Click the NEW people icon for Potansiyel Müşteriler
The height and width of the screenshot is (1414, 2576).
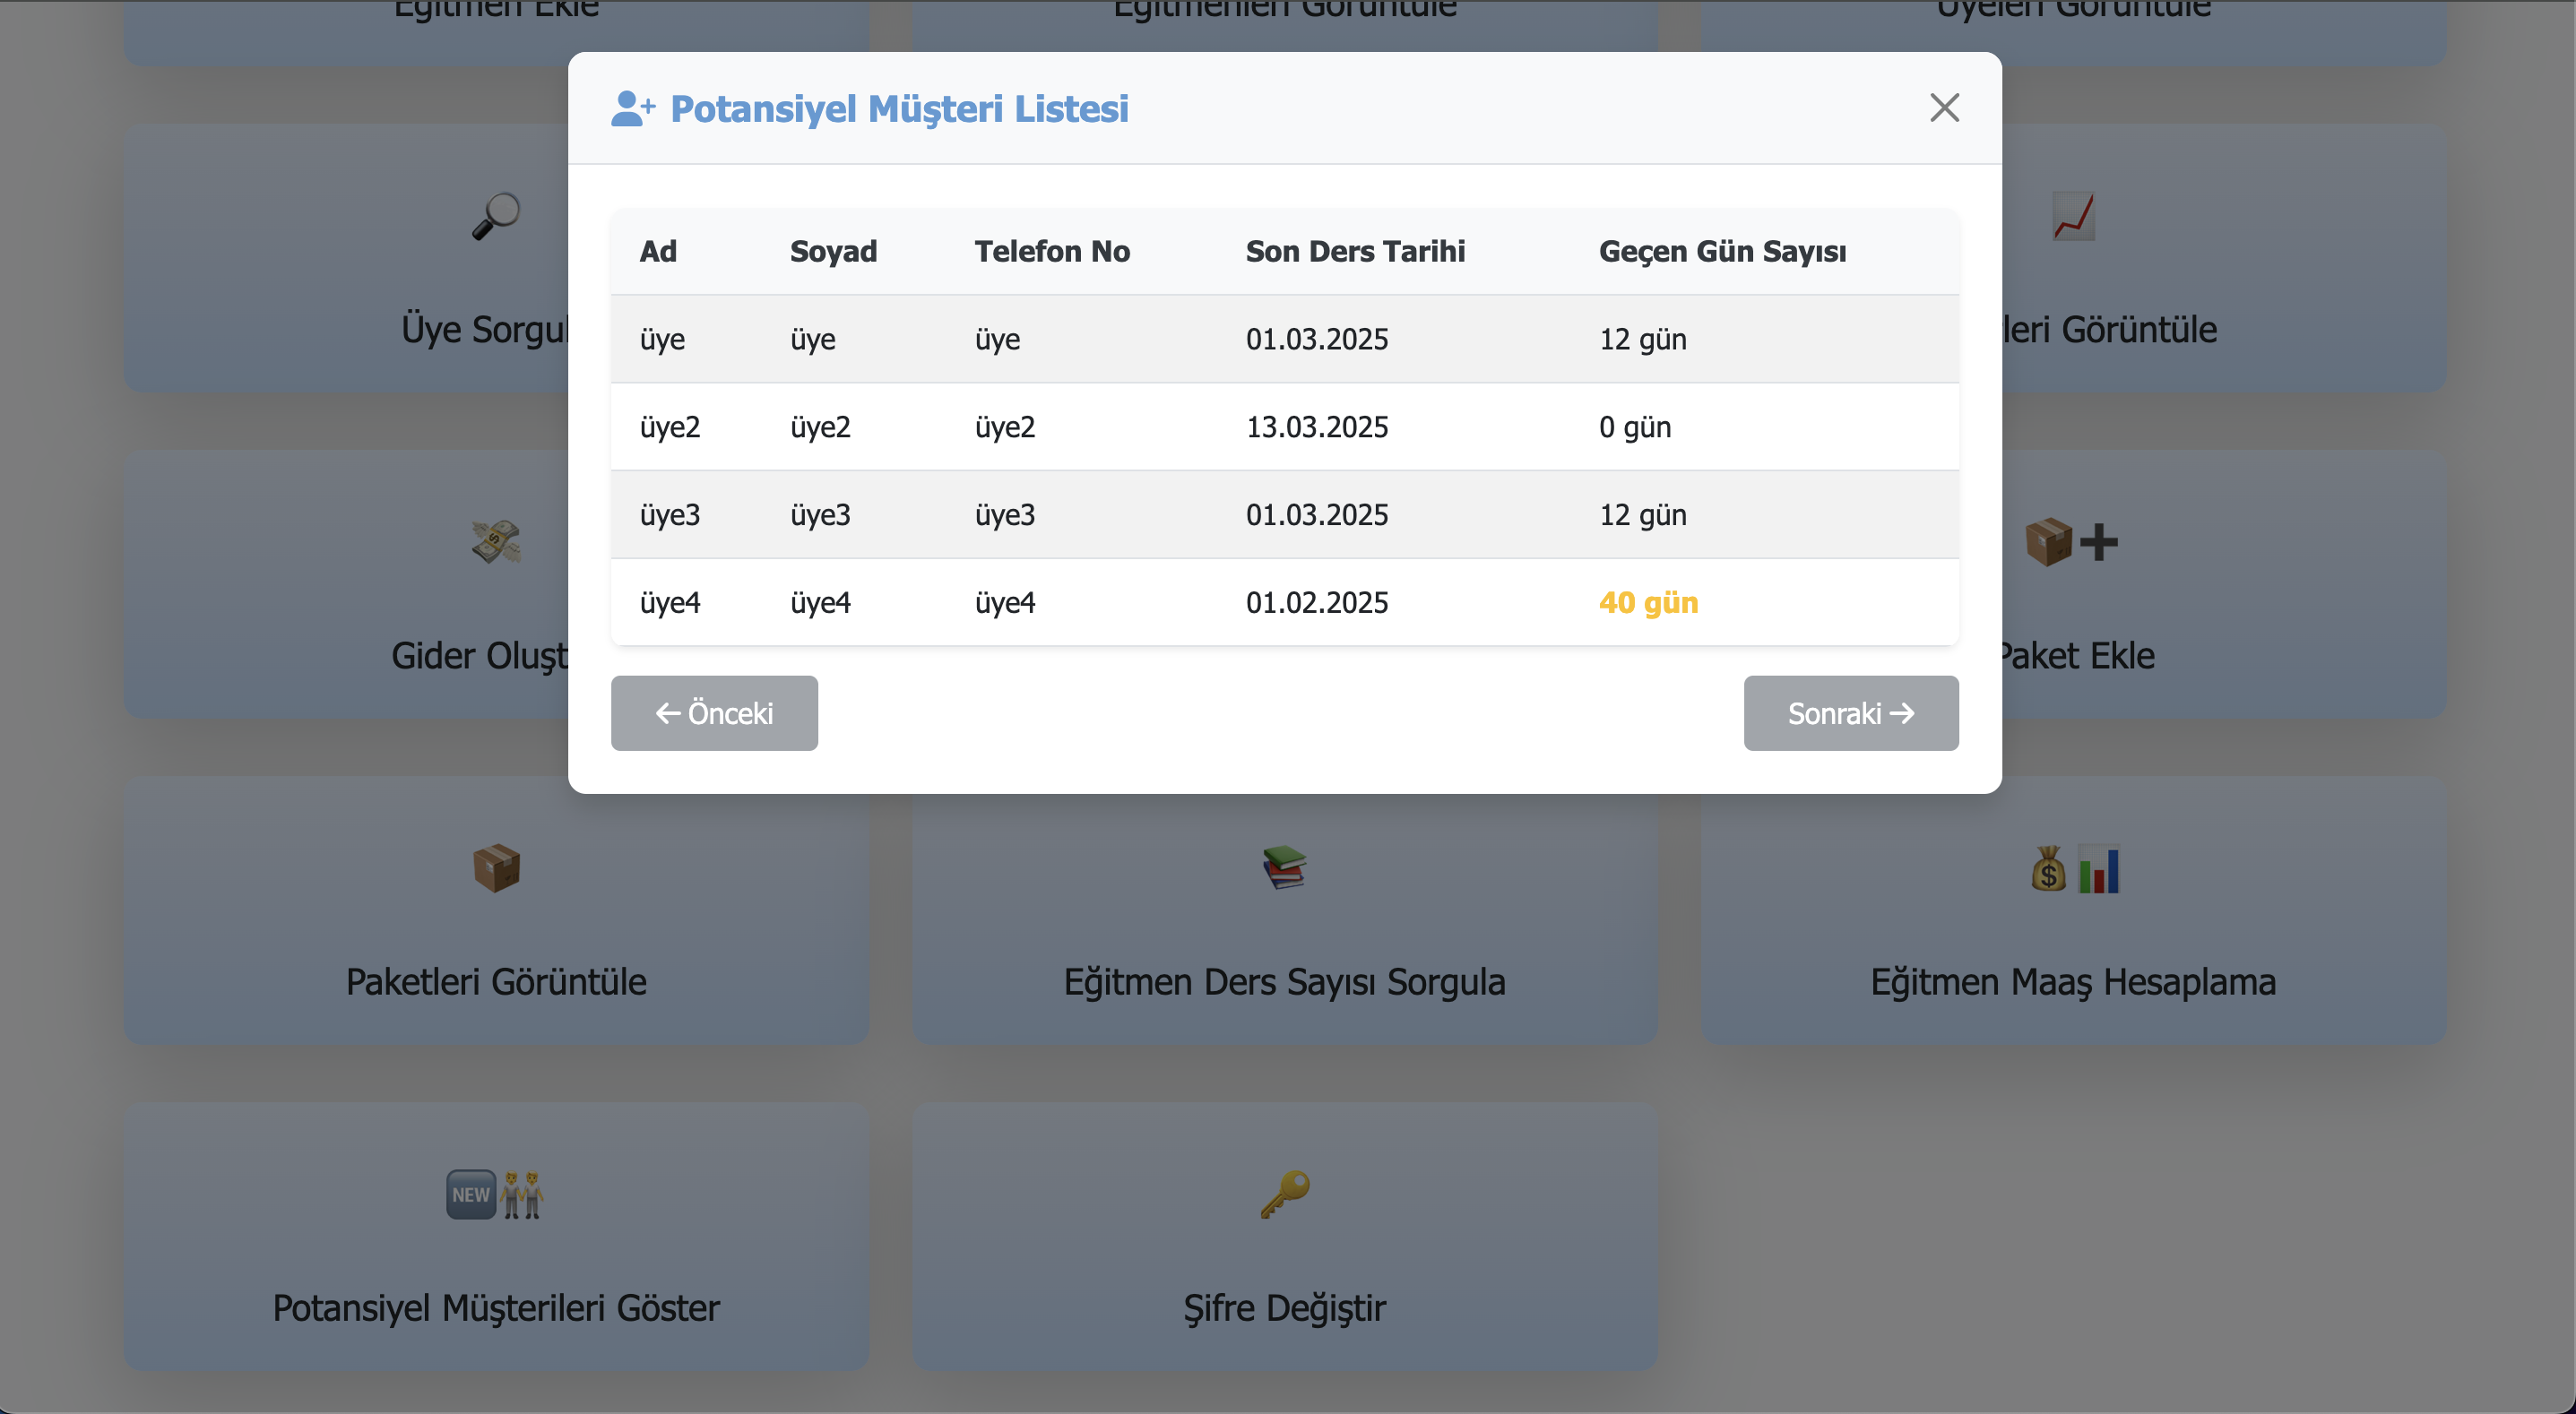click(494, 1194)
